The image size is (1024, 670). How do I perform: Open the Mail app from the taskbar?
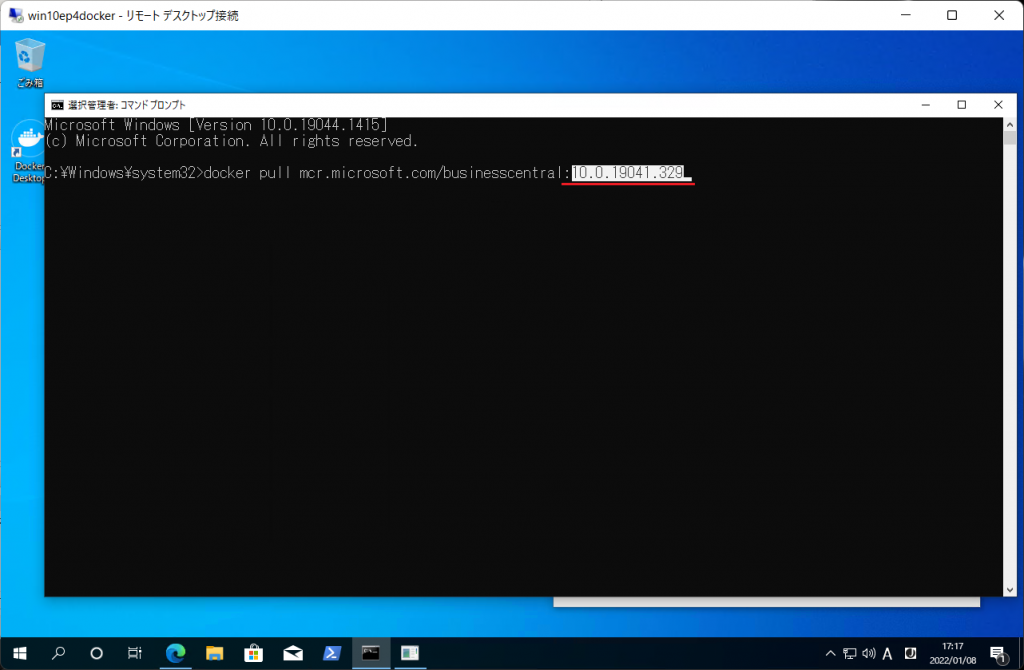293,653
